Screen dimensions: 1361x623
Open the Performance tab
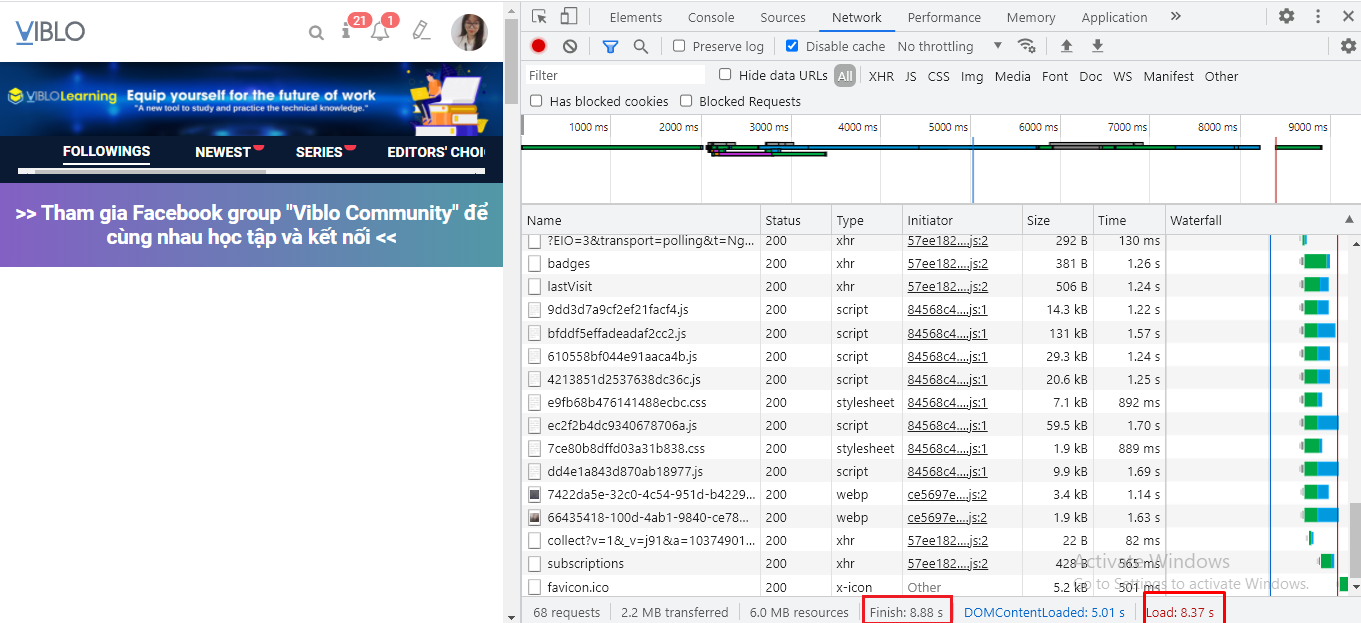pos(944,17)
